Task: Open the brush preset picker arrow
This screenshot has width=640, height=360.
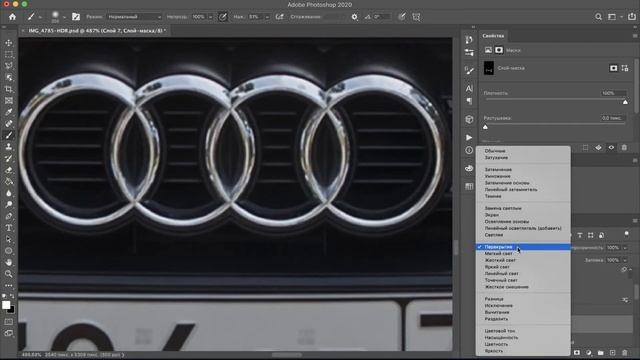Action: (x=64, y=17)
